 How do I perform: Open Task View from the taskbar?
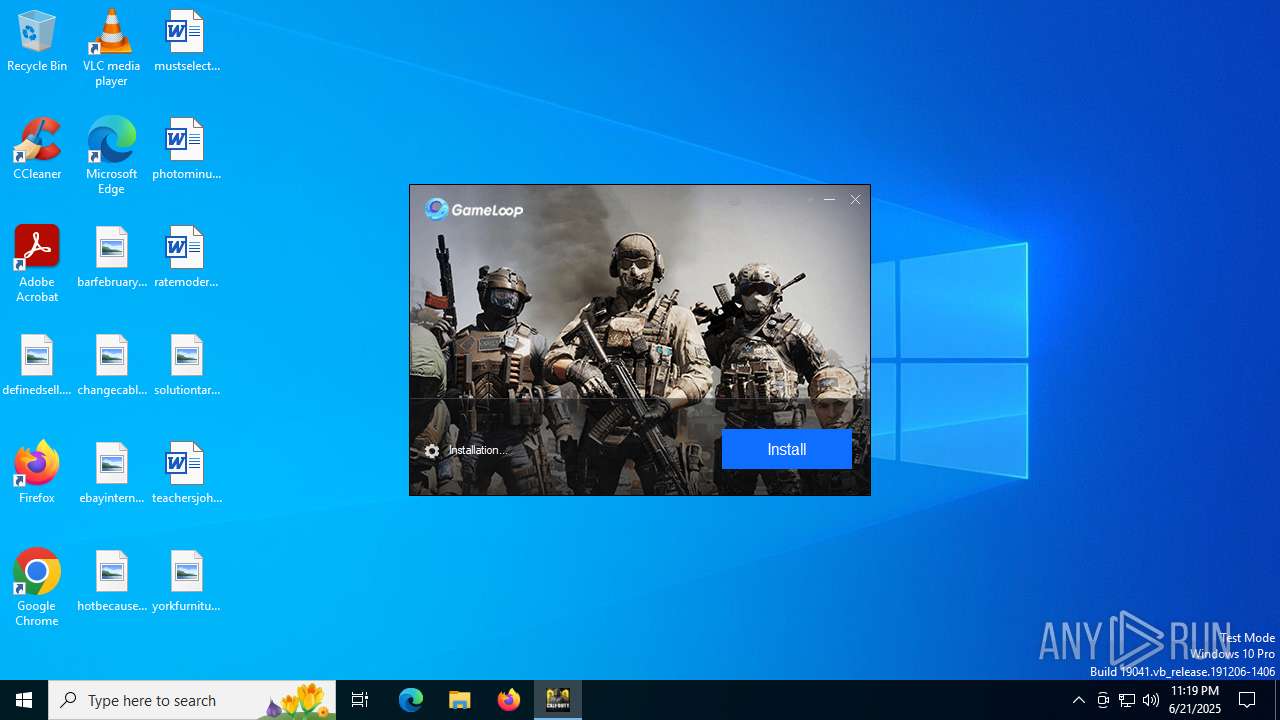360,700
